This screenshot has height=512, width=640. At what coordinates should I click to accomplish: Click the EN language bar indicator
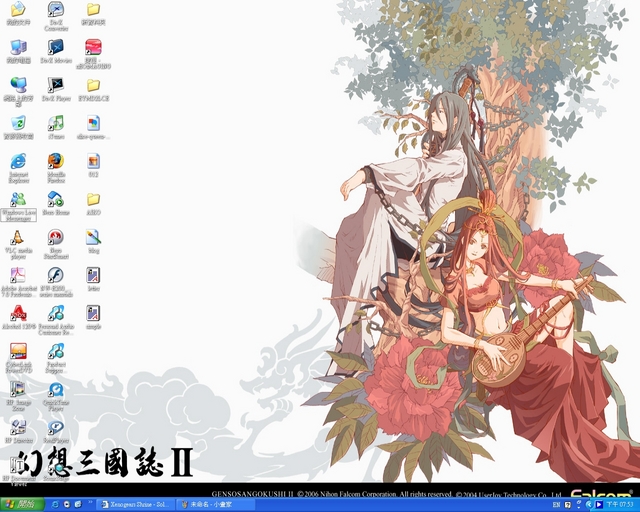coord(556,505)
